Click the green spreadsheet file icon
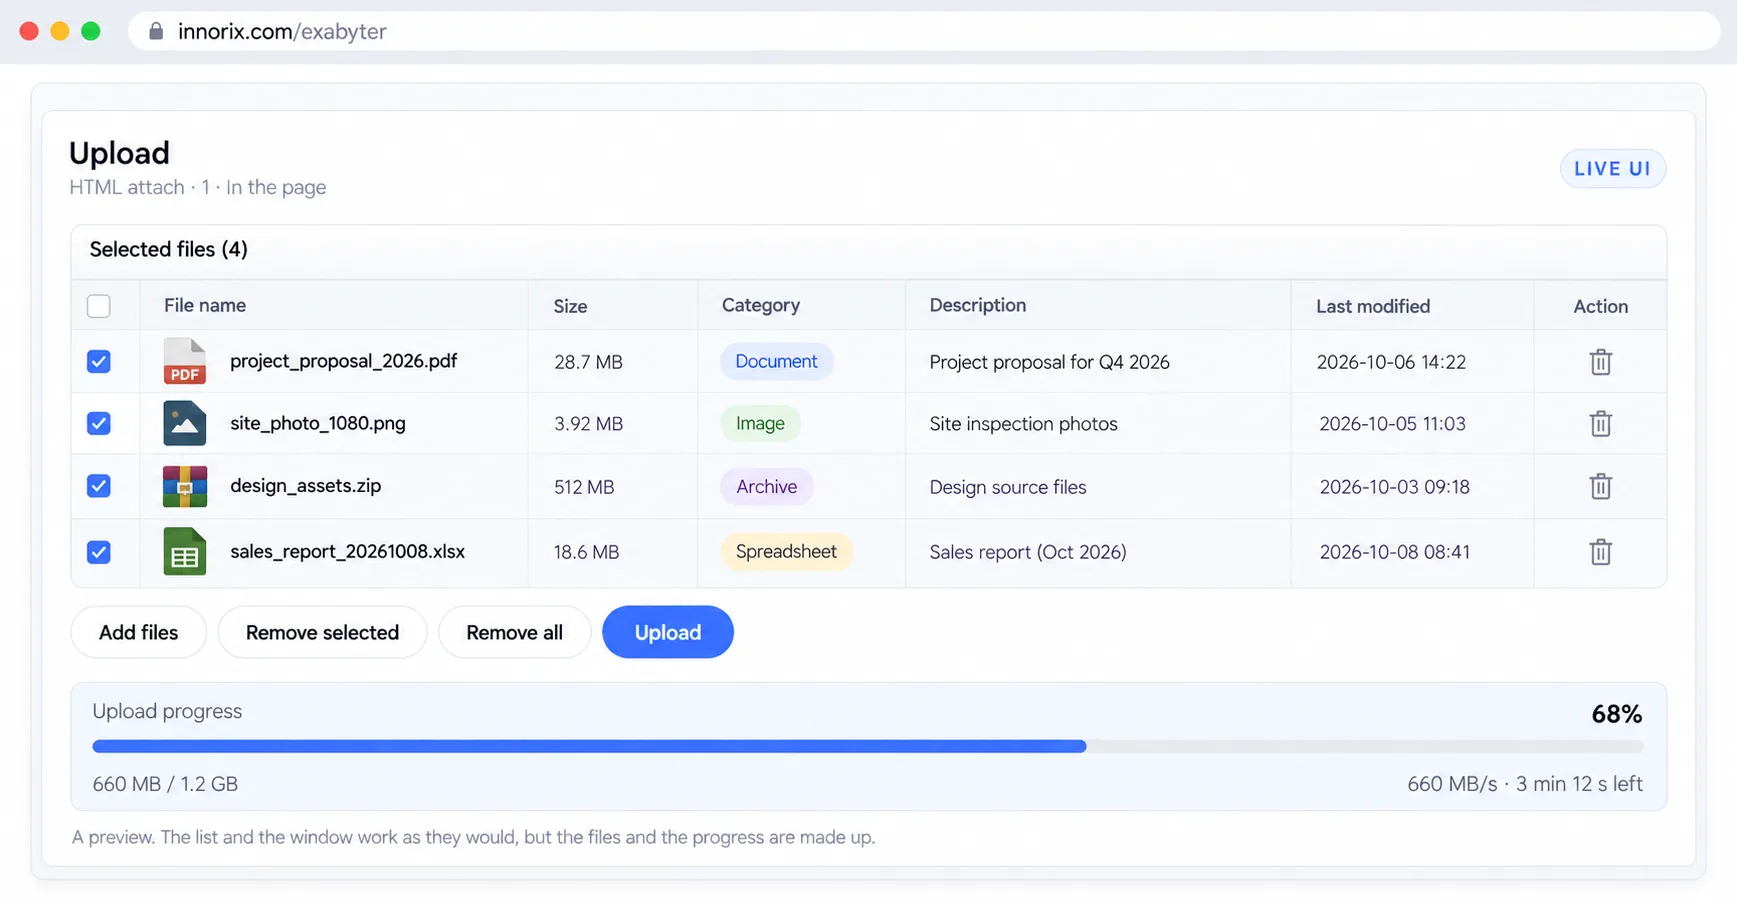This screenshot has height=905, width=1737. pos(185,551)
